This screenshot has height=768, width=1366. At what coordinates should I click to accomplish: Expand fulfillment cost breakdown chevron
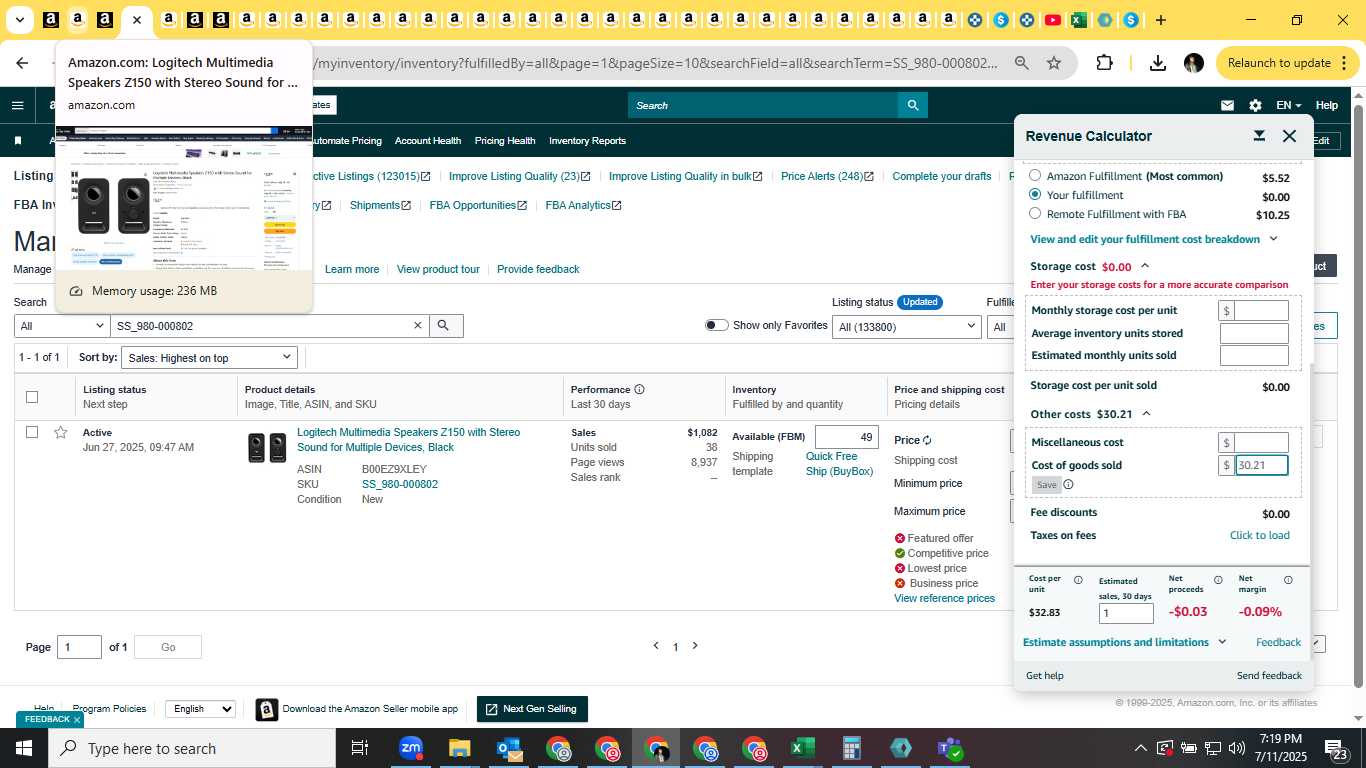click(1273, 239)
